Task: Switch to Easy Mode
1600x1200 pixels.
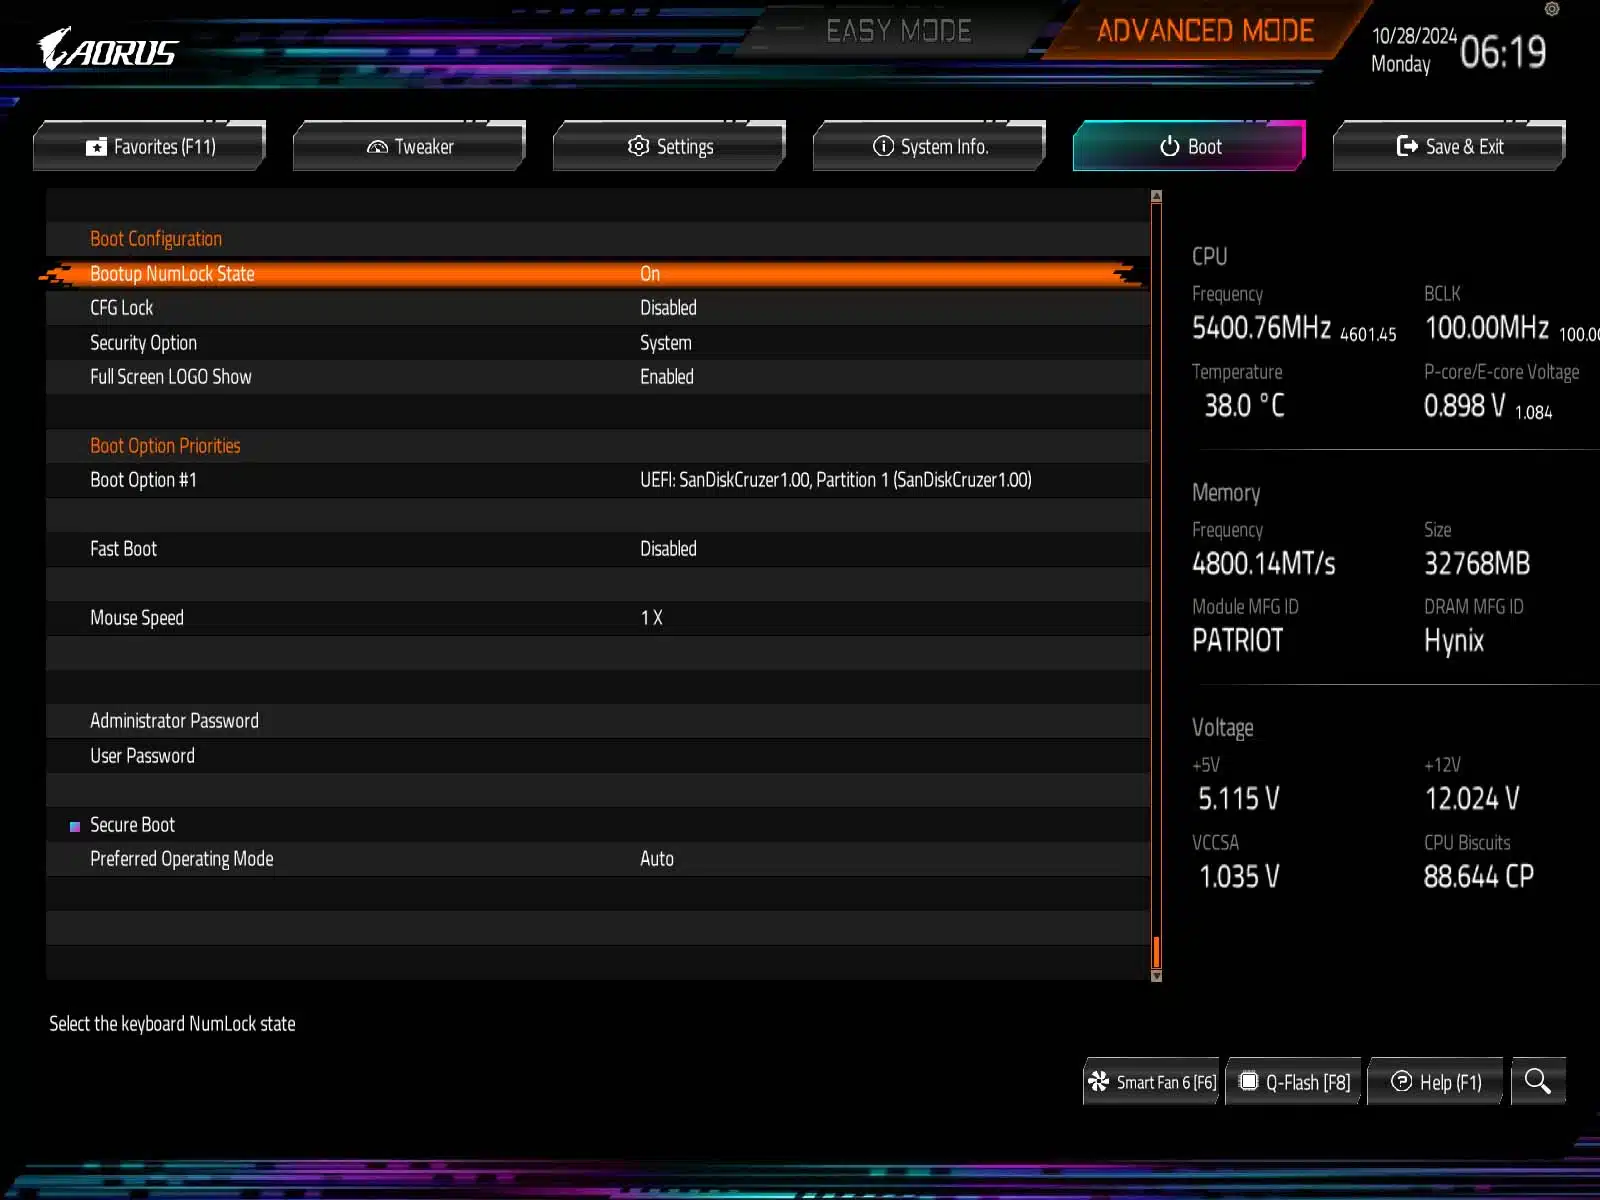Action: click(898, 31)
